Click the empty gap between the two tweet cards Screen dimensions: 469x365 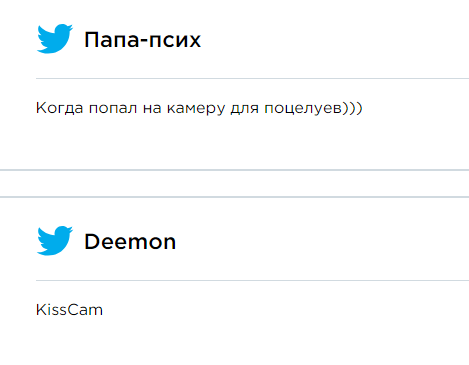[x=234, y=184]
